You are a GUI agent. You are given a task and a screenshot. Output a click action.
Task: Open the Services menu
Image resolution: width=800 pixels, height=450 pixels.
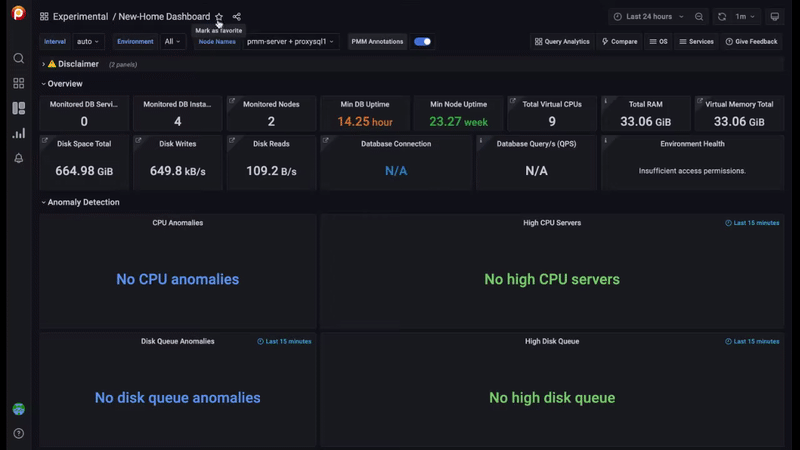tap(696, 42)
